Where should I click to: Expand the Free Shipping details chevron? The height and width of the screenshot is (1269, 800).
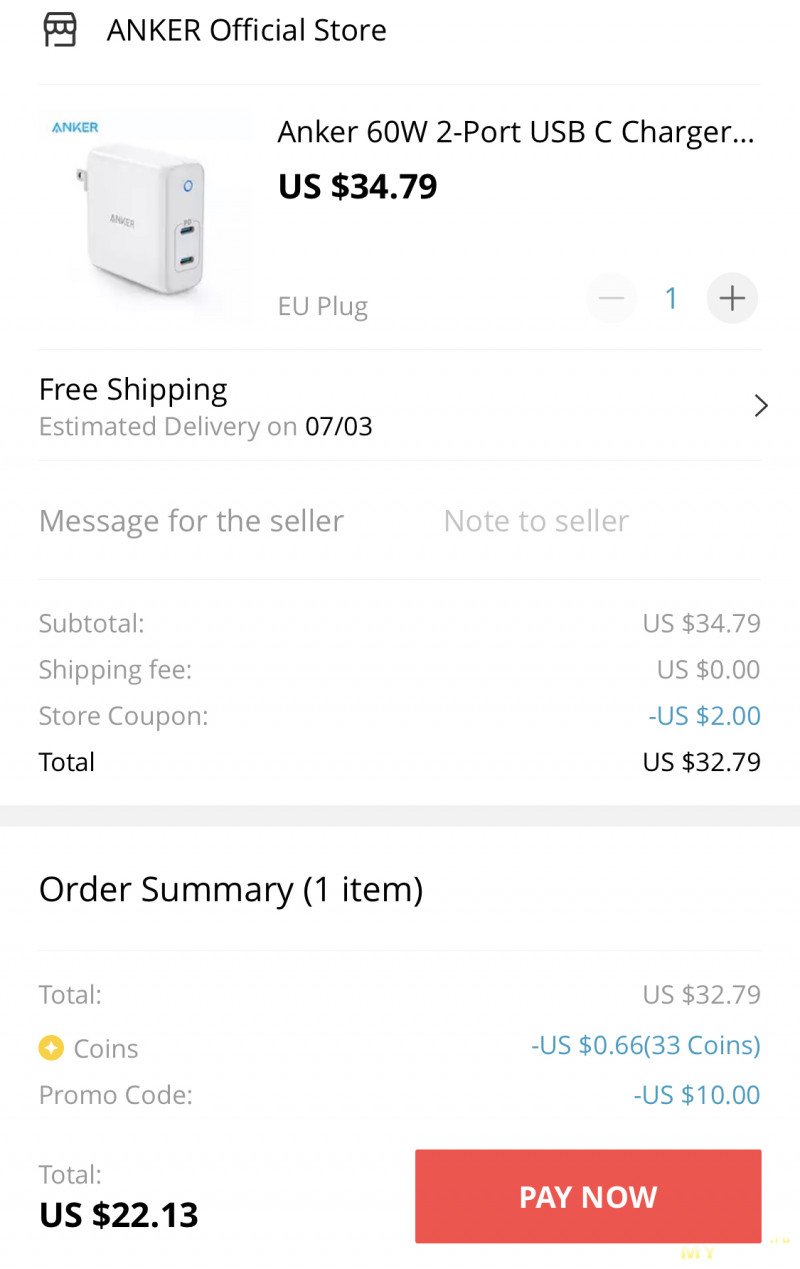click(x=762, y=405)
